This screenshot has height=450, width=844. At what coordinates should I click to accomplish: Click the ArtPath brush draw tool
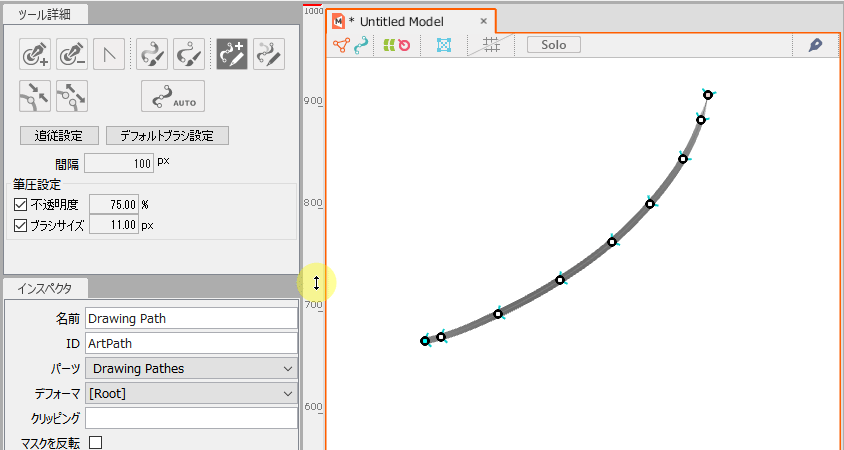tap(153, 55)
